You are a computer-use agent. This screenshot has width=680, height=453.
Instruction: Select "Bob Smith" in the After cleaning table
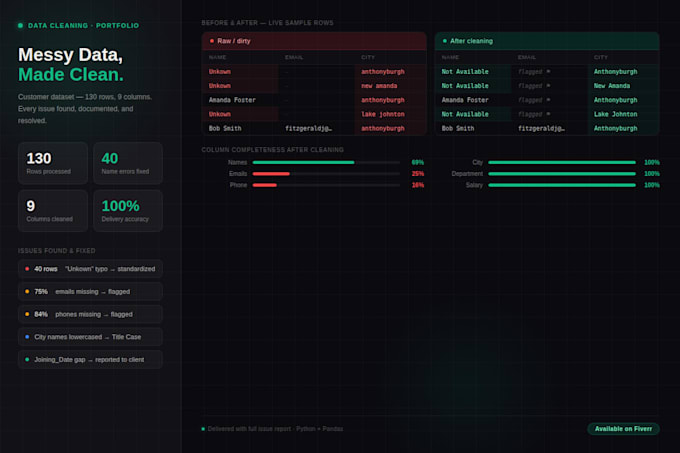458,128
